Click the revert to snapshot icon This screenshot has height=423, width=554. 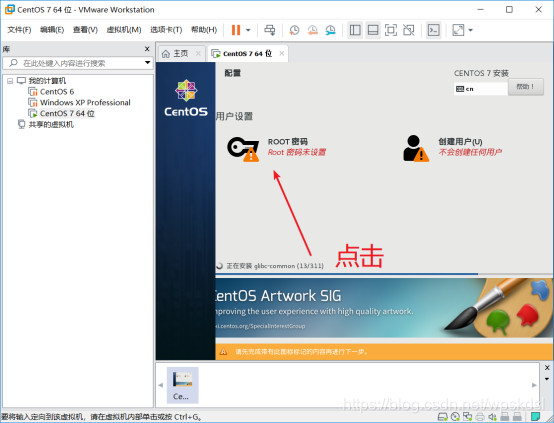pos(312,30)
